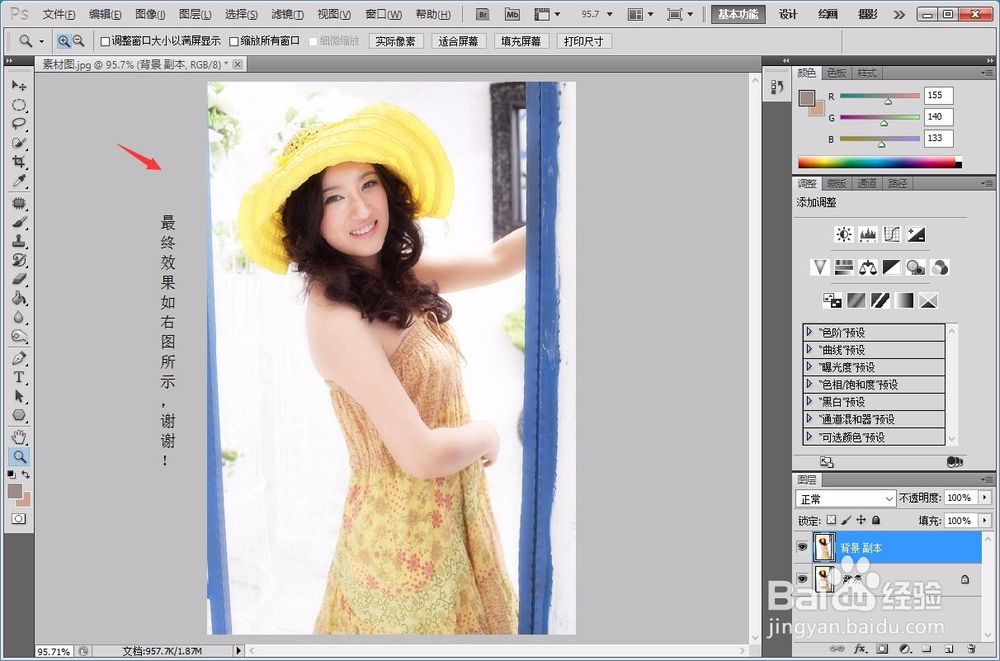The height and width of the screenshot is (661, 1000).
Task: Select the Brush tool
Action: click(x=19, y=222)
